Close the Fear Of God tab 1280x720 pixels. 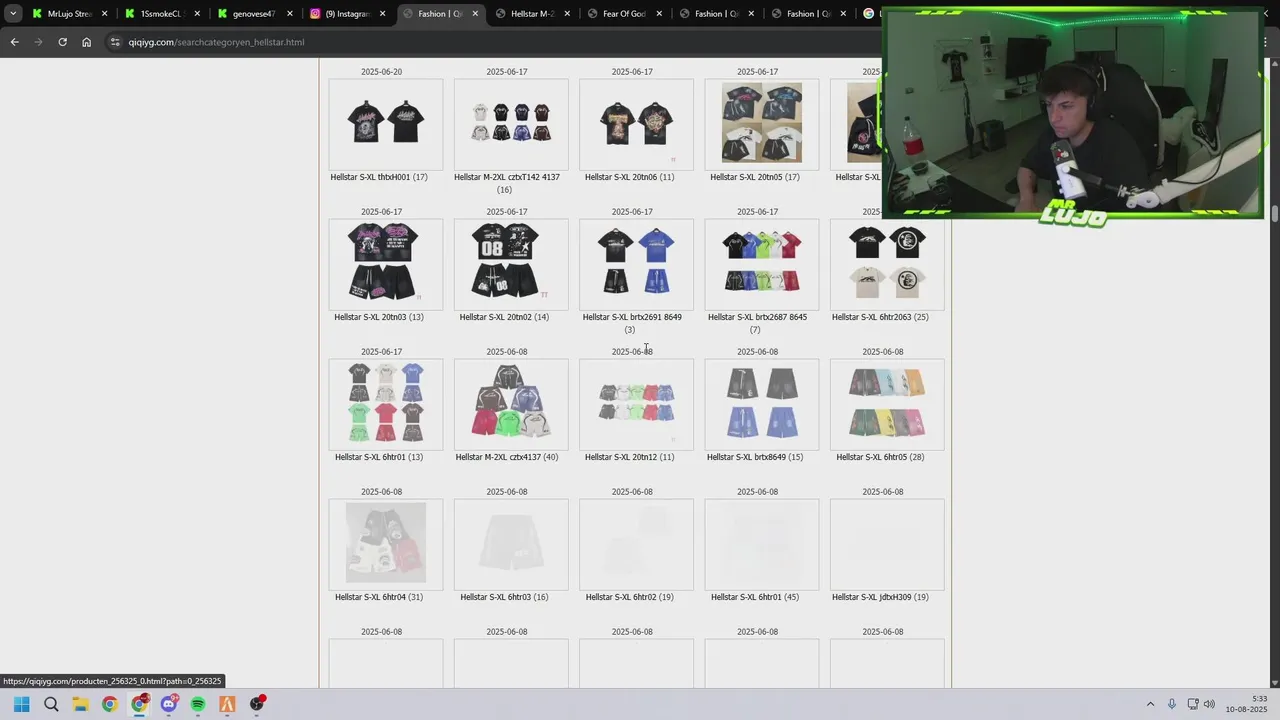click(x=659, y=14)
